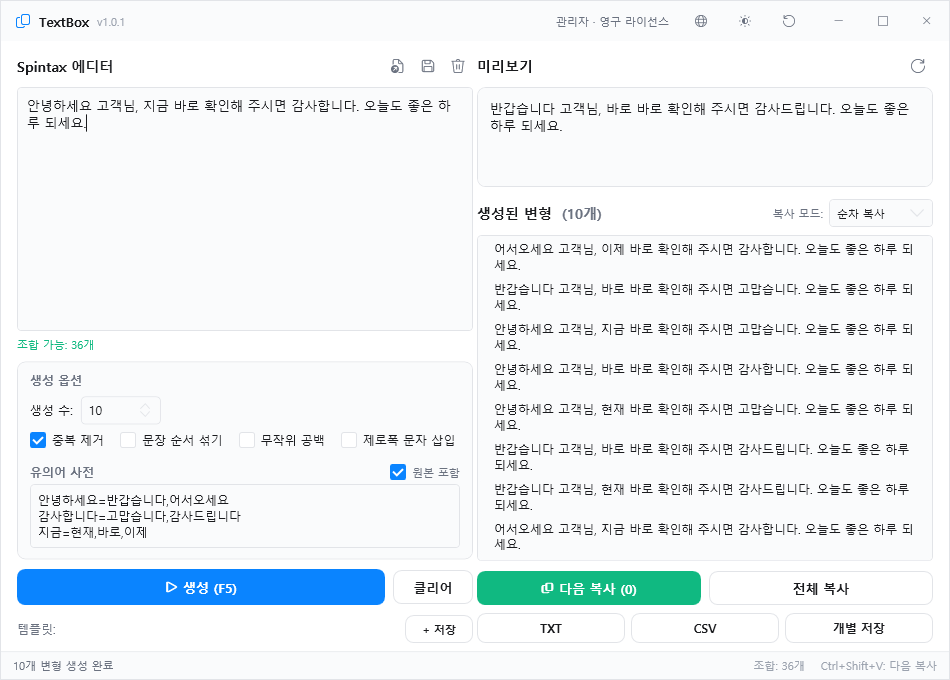Click the TextBox app logo icon
Image resolution: width=950 pixels, height=680 pixels.
pos(23,22)
